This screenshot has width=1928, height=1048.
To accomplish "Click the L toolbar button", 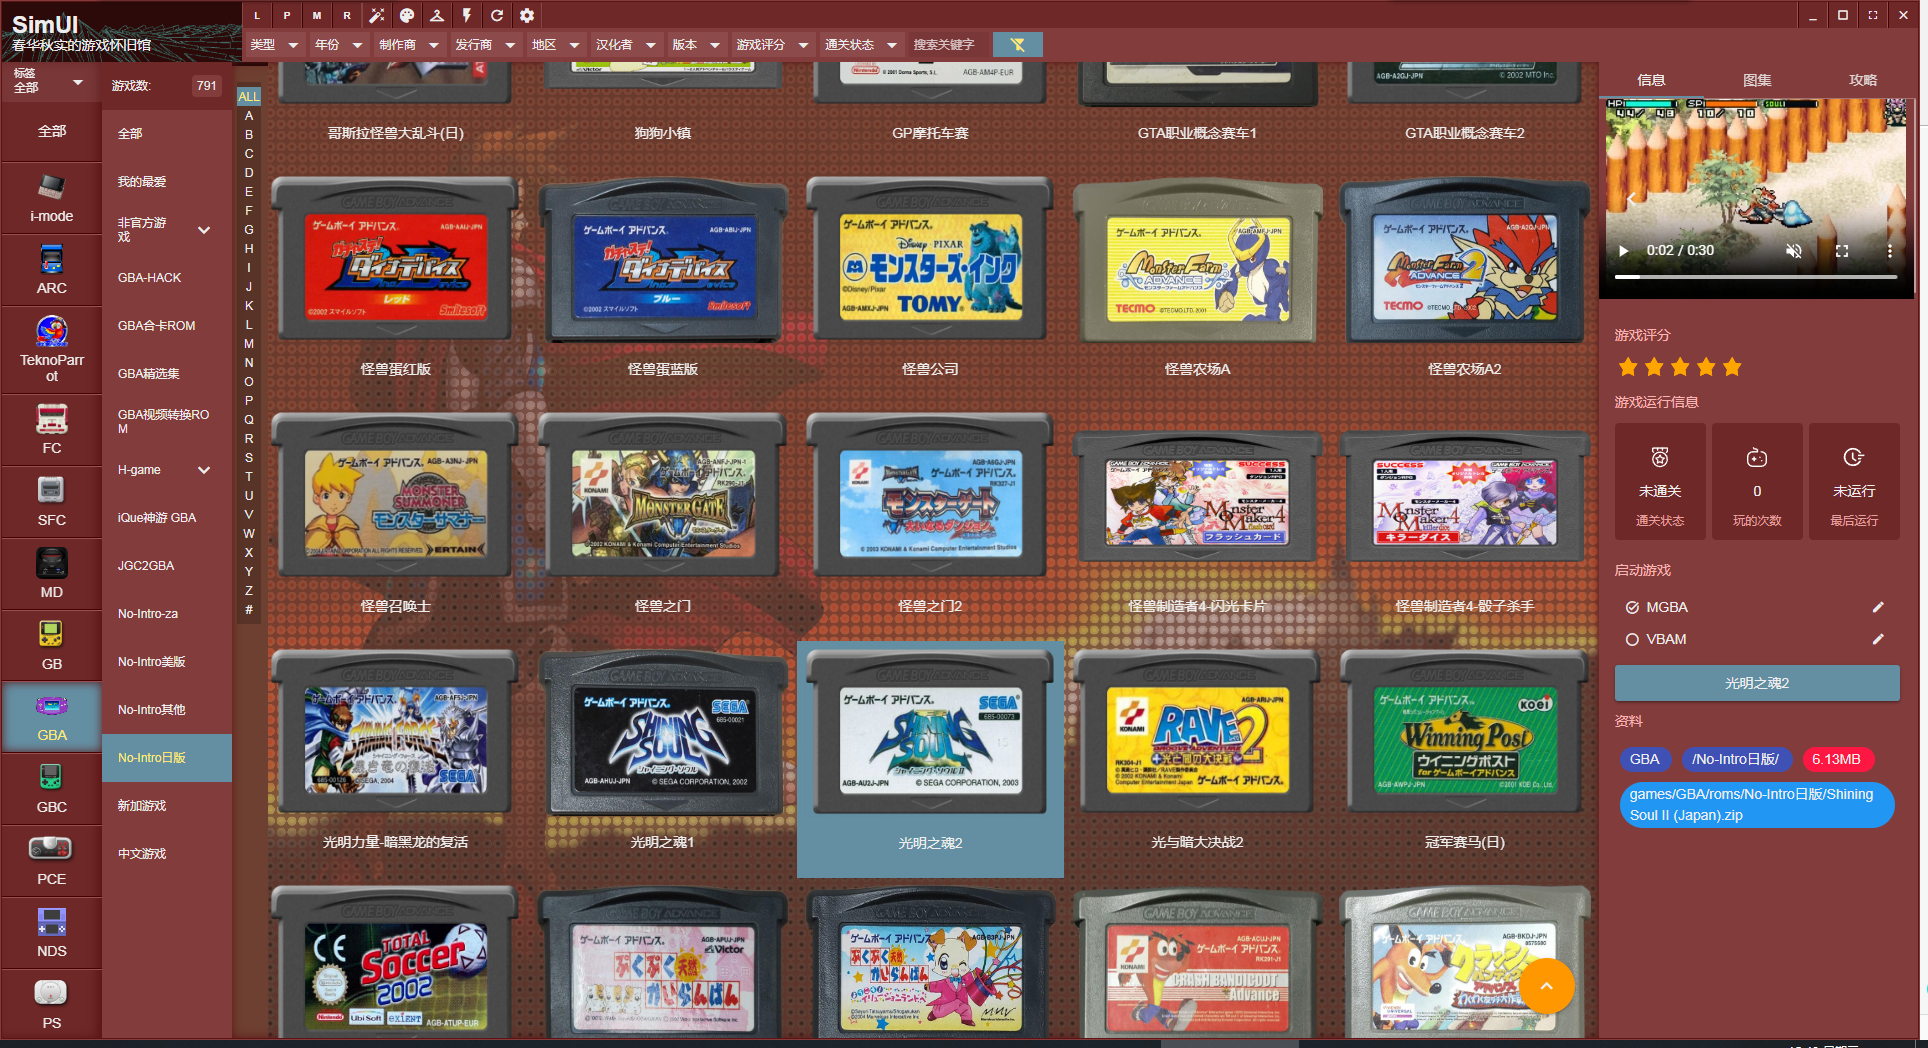I will pyautogui.click(x=257, y=15).
